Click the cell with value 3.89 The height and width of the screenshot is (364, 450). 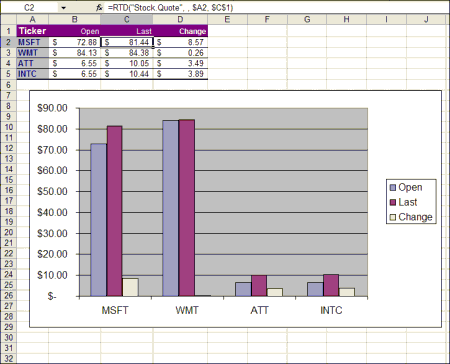[180, 74]
